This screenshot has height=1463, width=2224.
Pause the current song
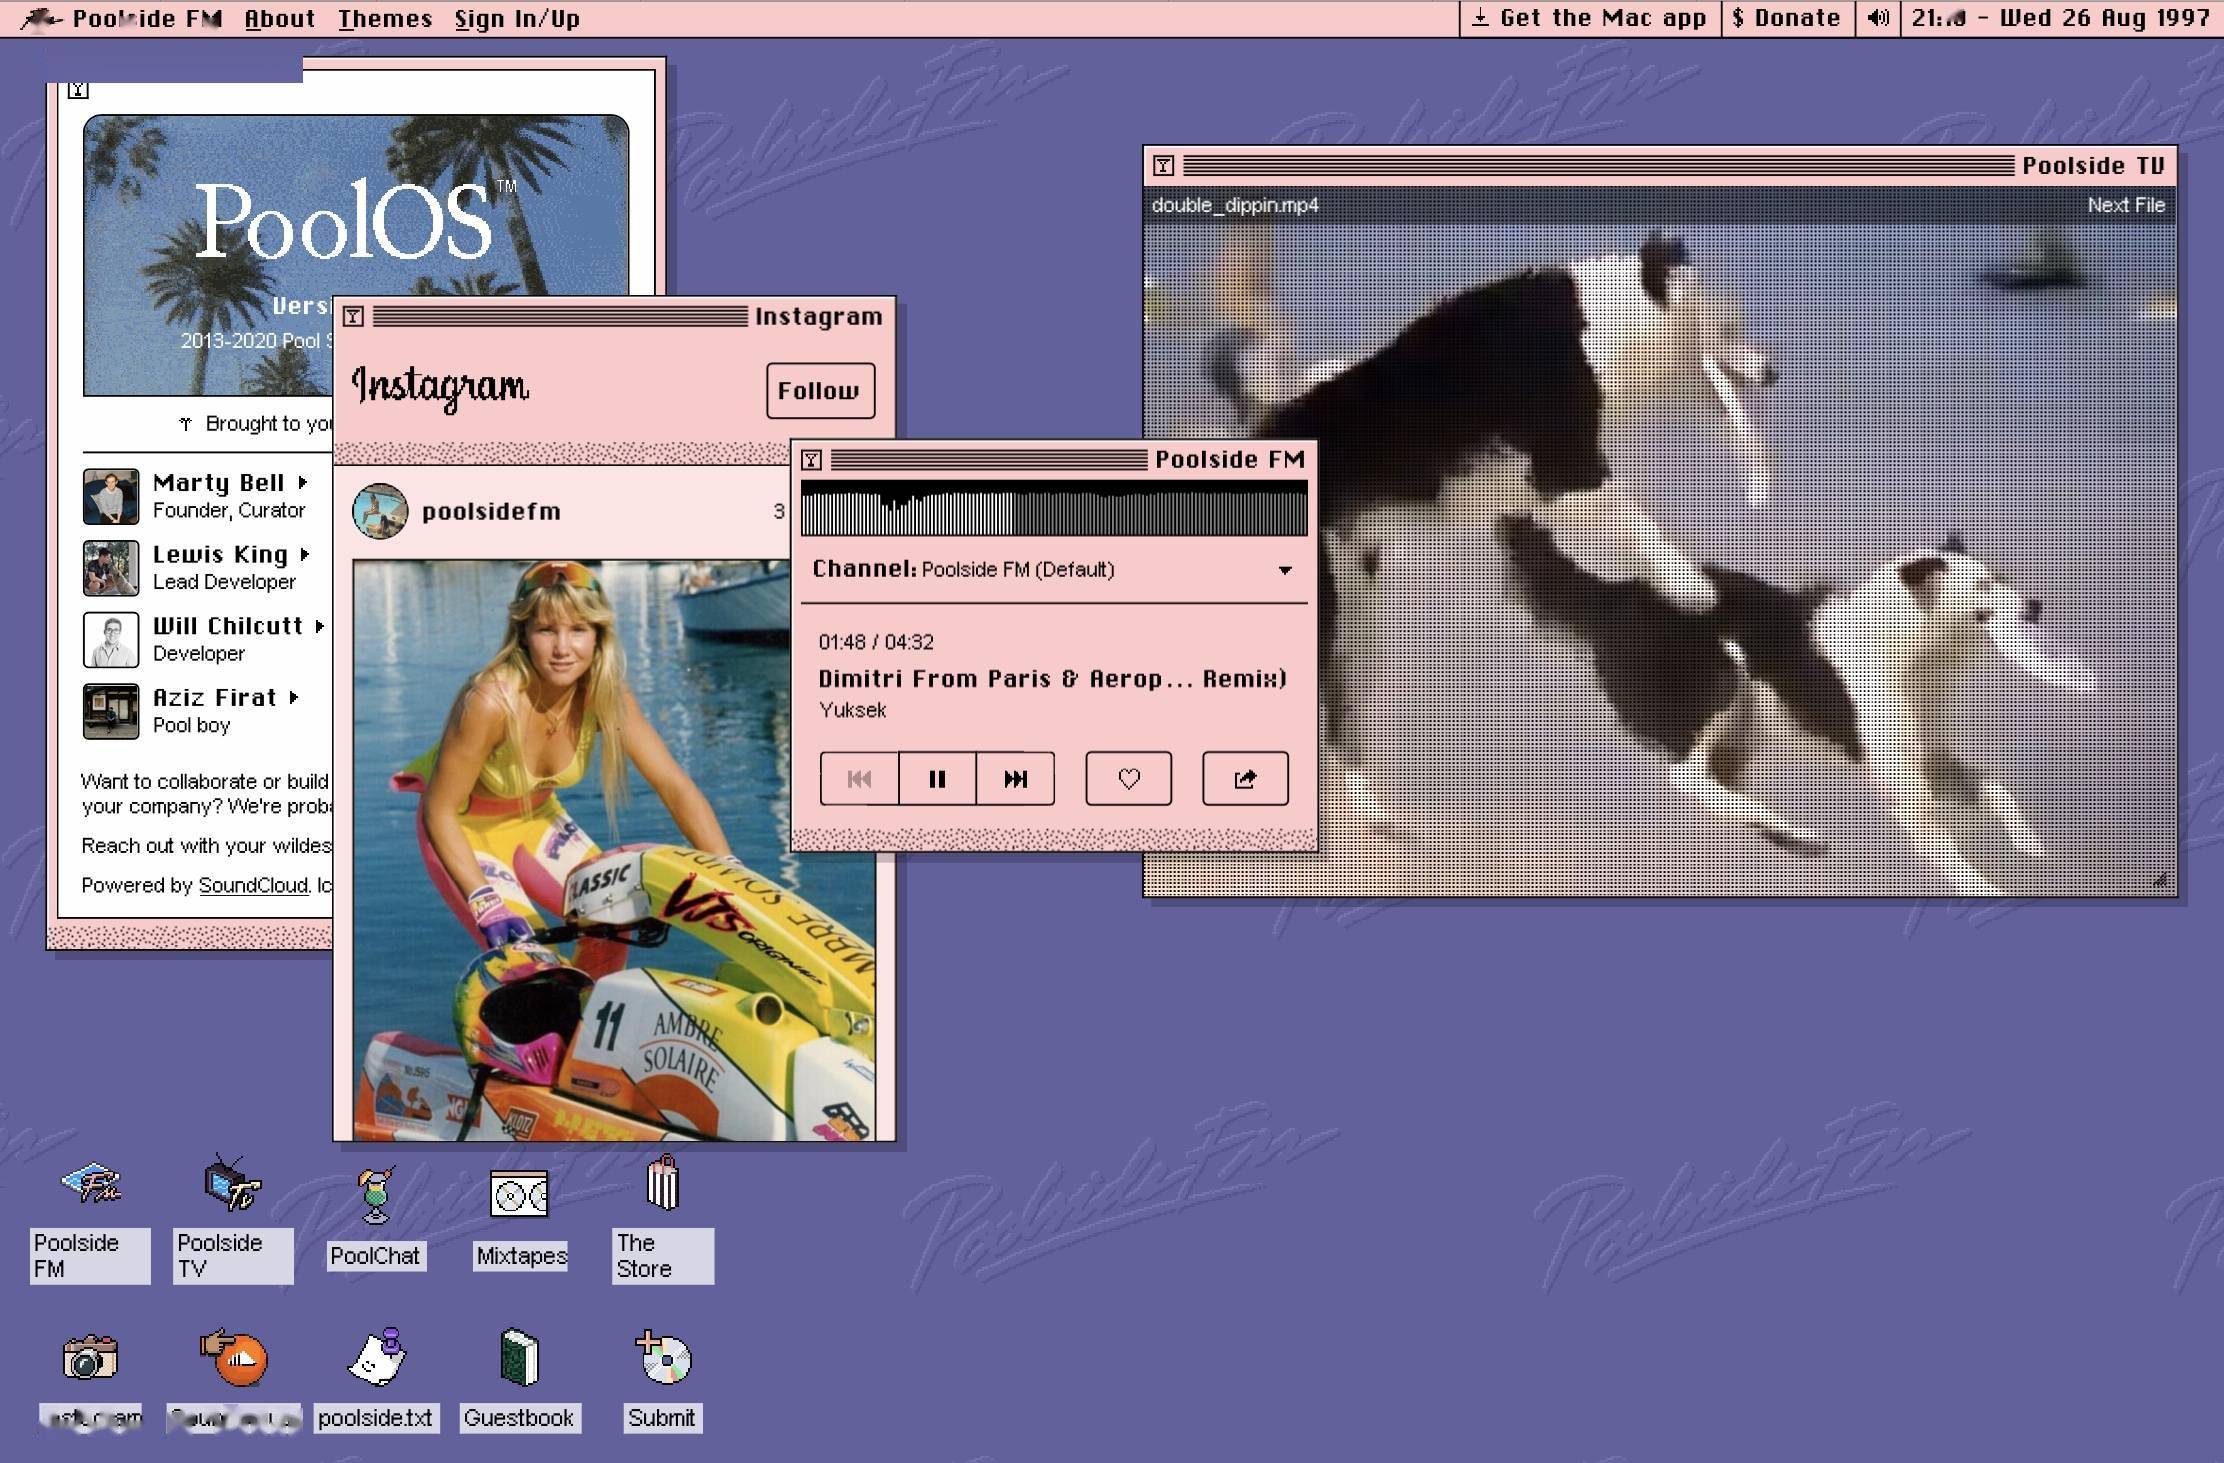tap(937, 778)
